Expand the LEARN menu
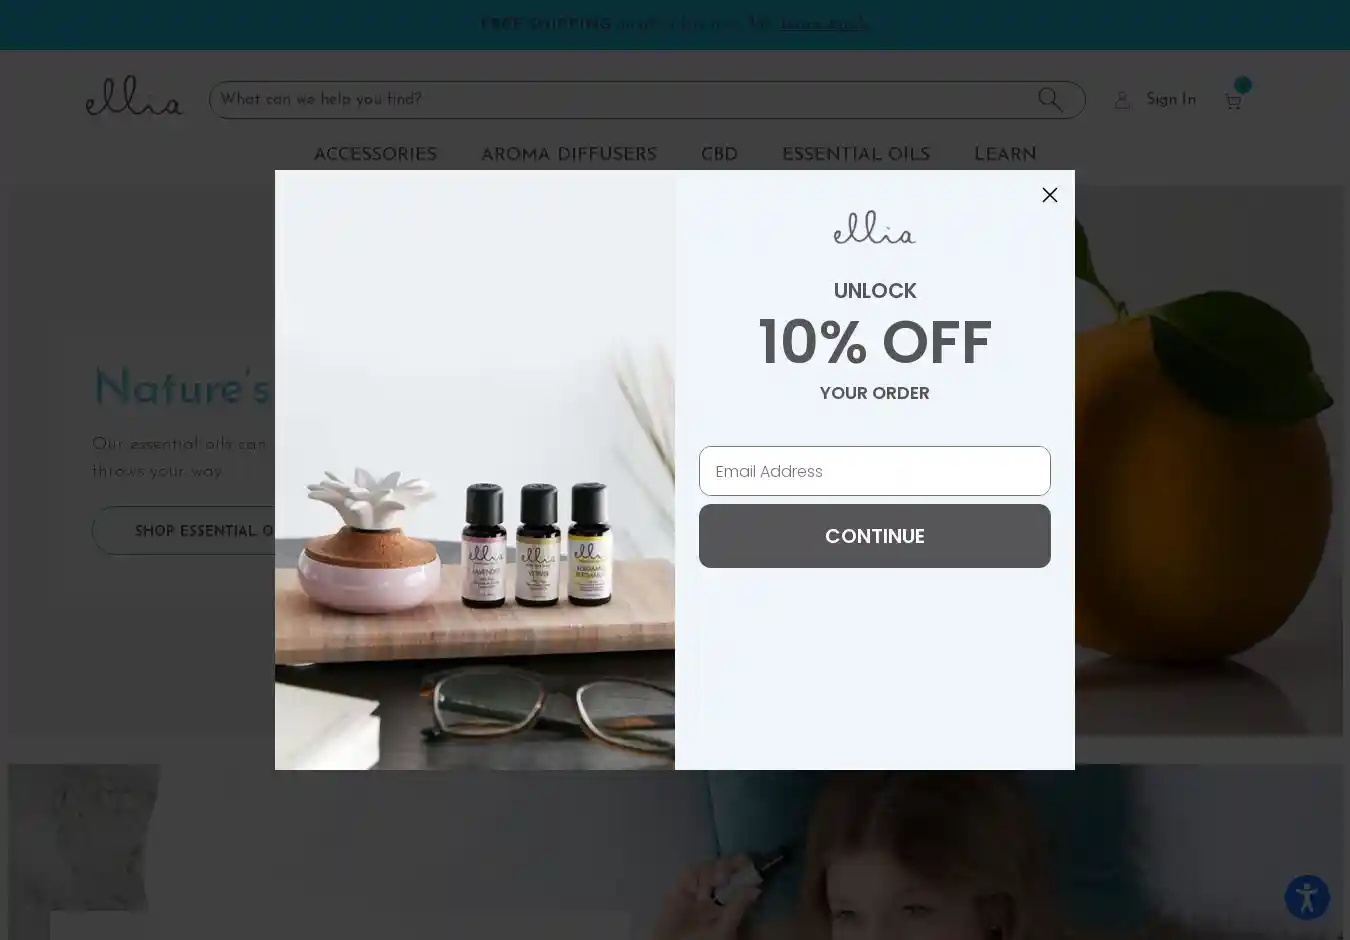This screenshot has height=940, width=1350. [1005, 154]
